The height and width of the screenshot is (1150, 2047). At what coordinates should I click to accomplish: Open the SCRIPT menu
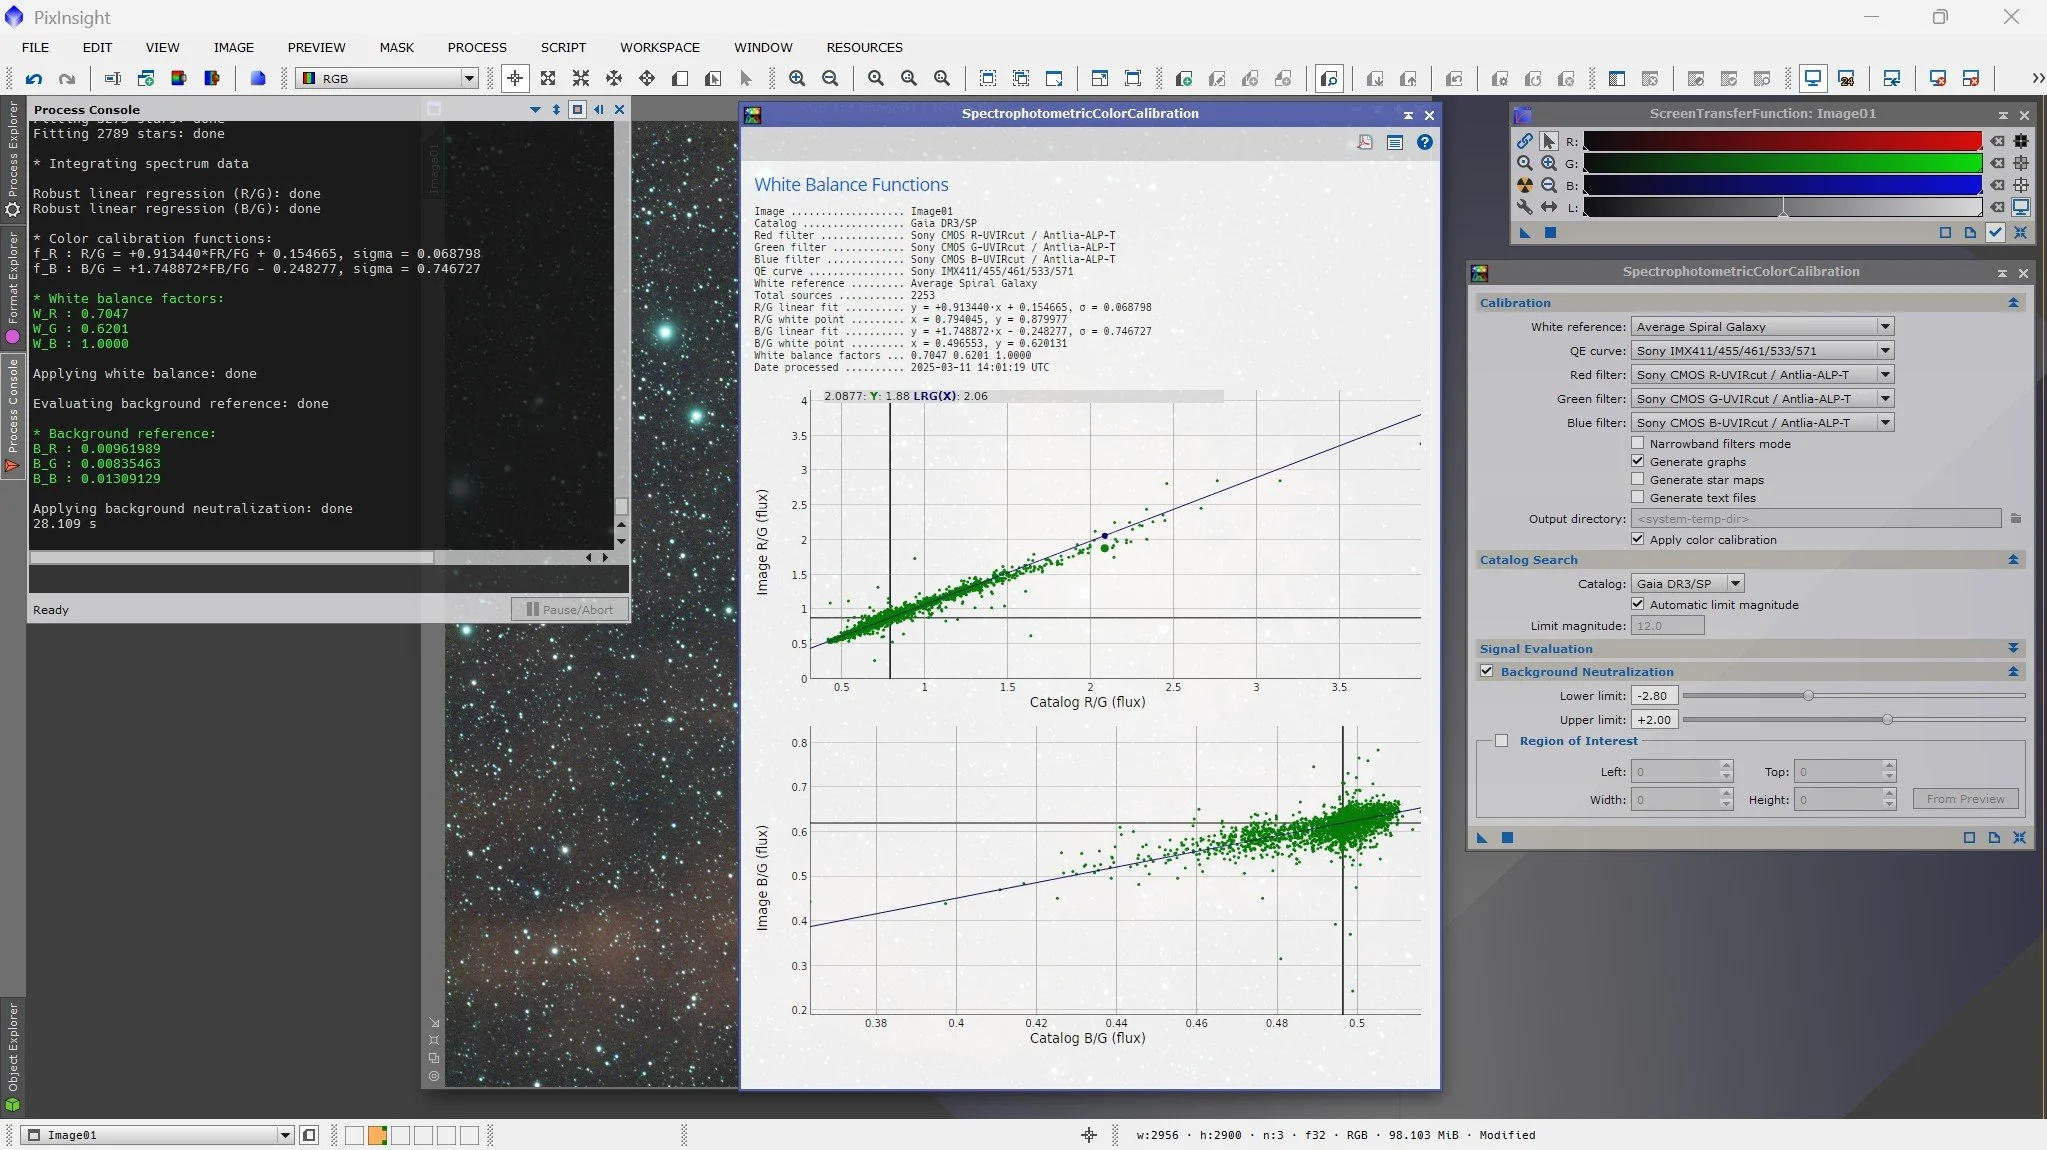(563, 47)
